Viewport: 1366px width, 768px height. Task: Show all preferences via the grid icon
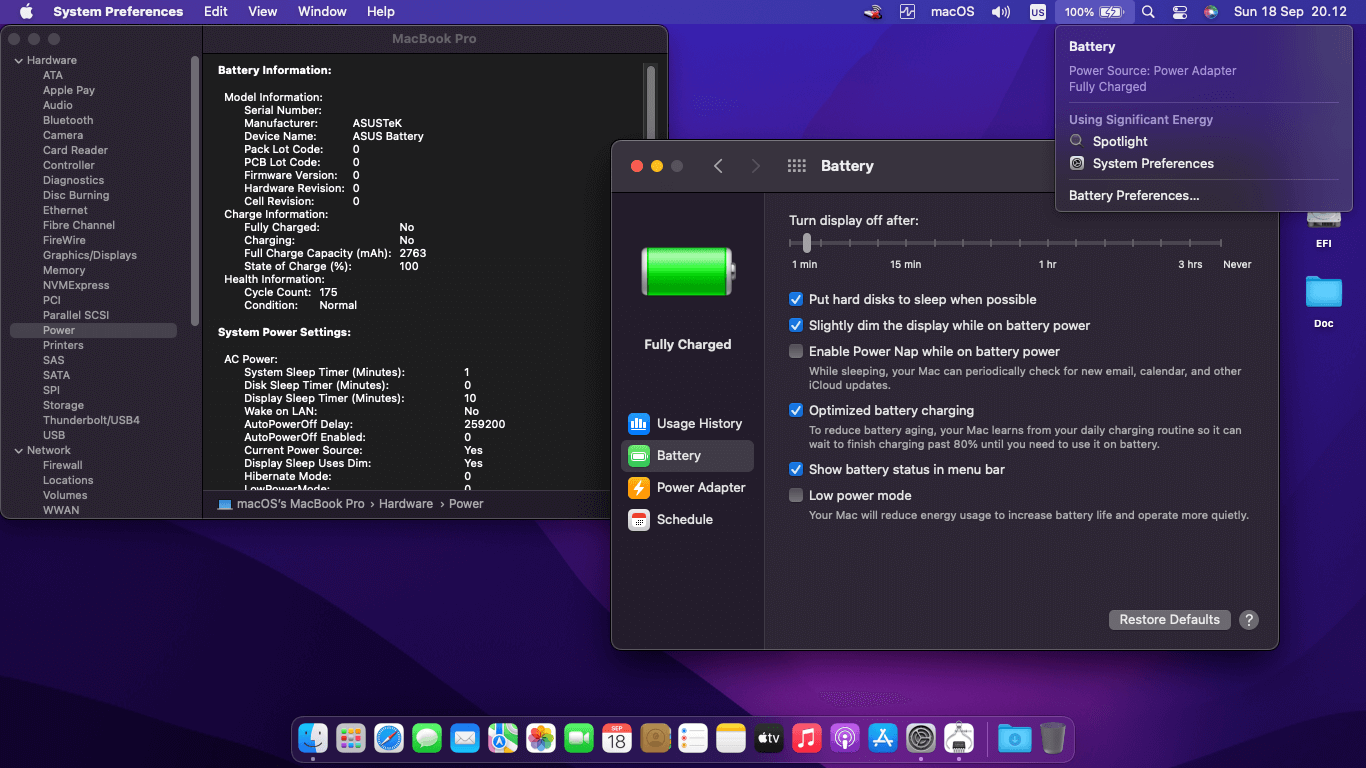[797, 166]
